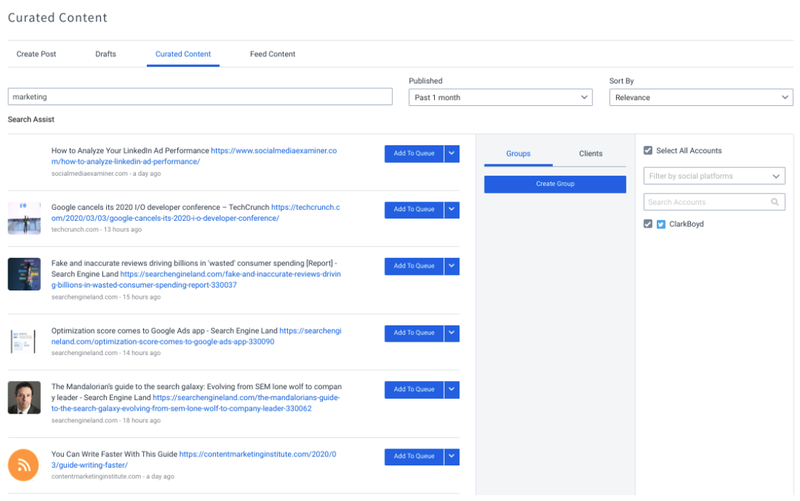
Task: Open the Mandalorian's guide searchengineland link
Action: point(195,403)
